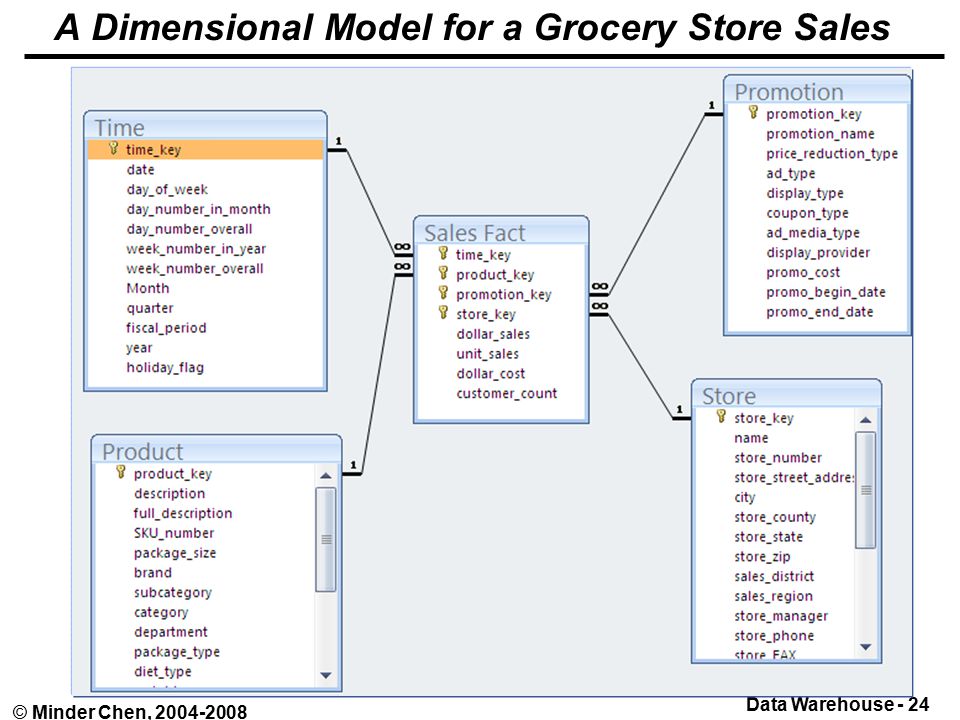
Task: Select the ad_type field in Promotion
Action: pos(790,173)
